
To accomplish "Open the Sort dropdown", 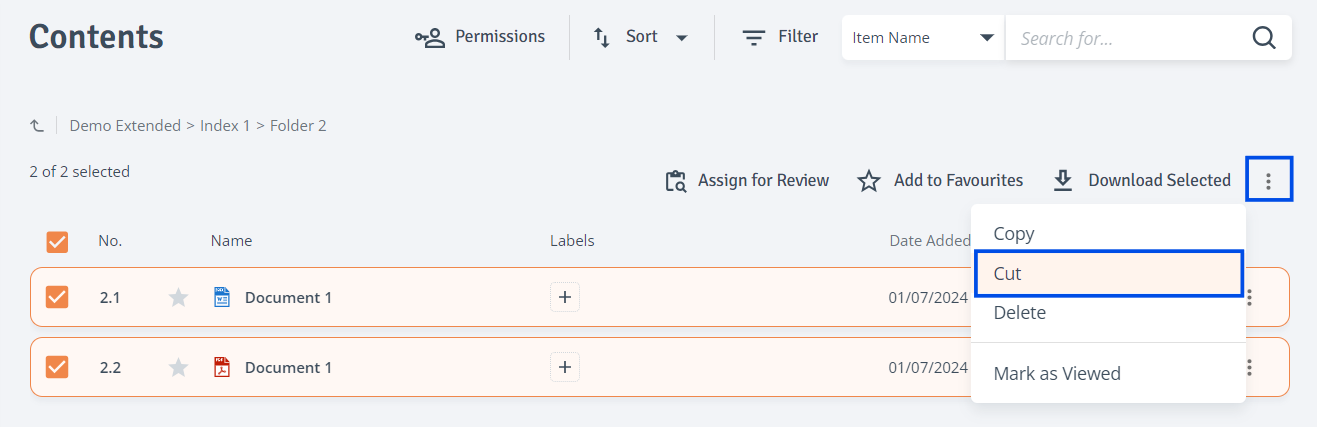I will tap(641, 37).
